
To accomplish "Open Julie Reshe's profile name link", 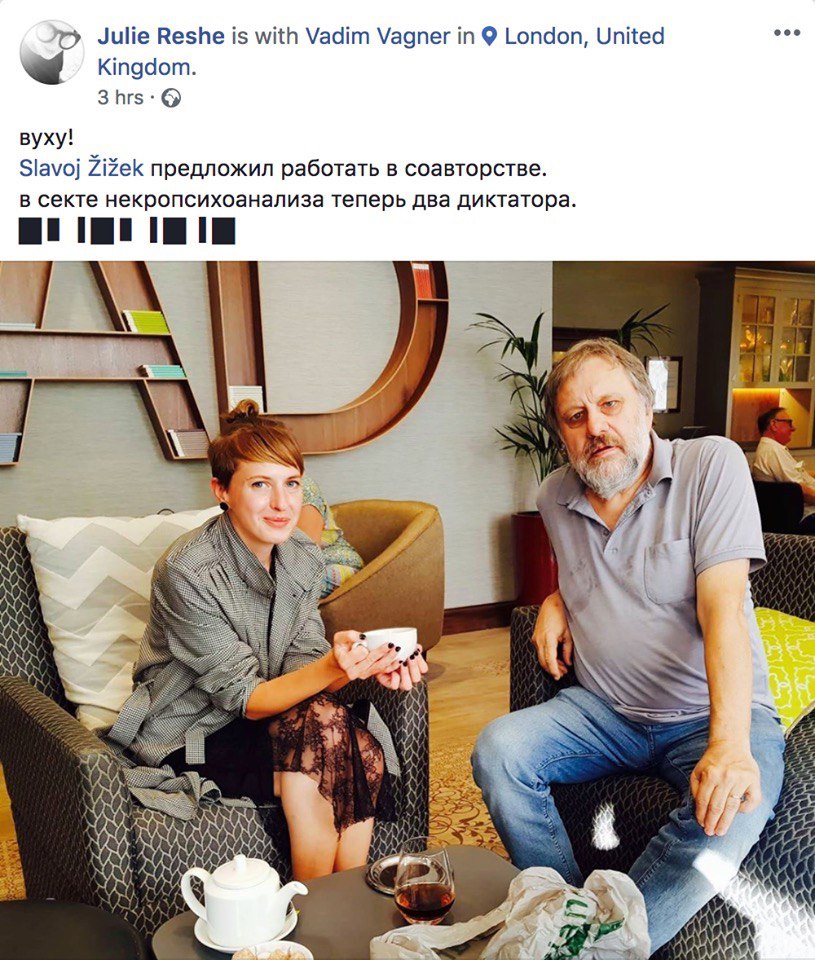I will tap(161, 36).
